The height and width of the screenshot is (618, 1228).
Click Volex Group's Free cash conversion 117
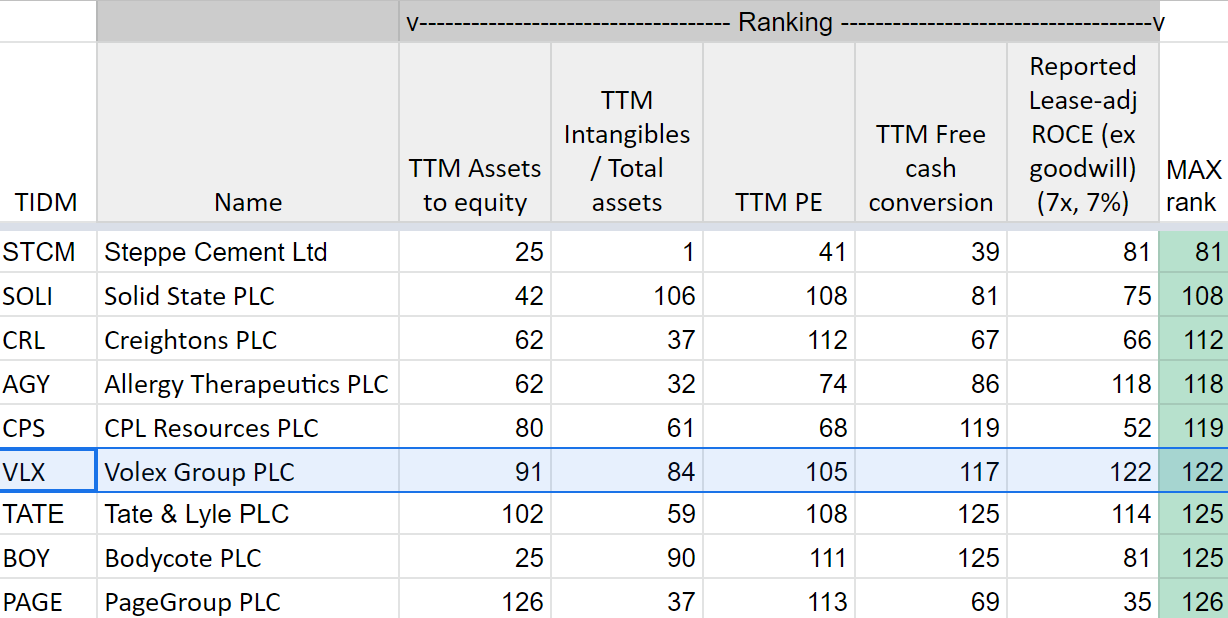(931, 471)
